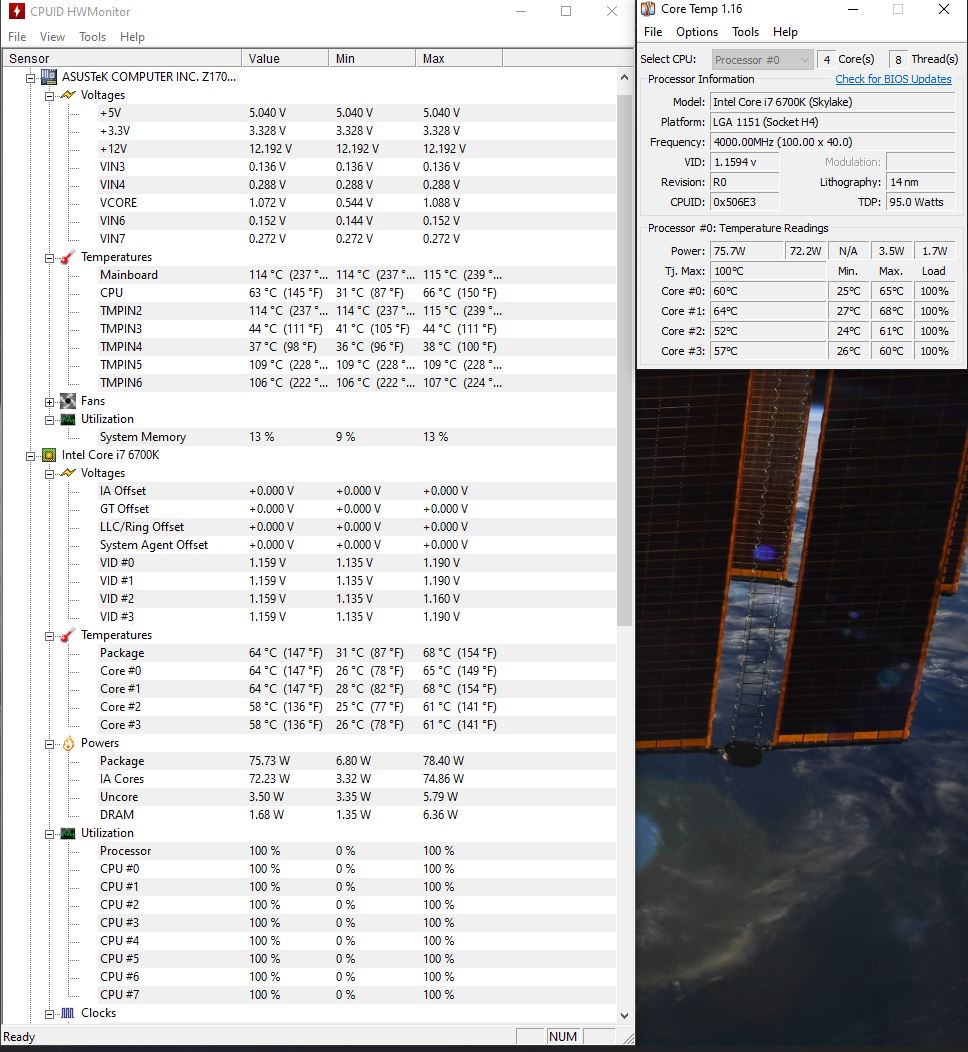Click the voltage icon under ASUSTeK motherboard

68,95
